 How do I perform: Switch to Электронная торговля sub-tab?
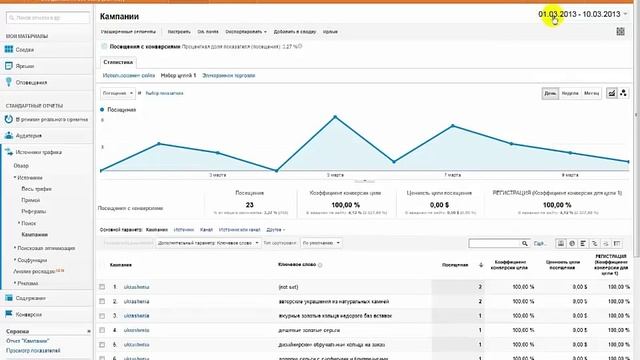229,76
